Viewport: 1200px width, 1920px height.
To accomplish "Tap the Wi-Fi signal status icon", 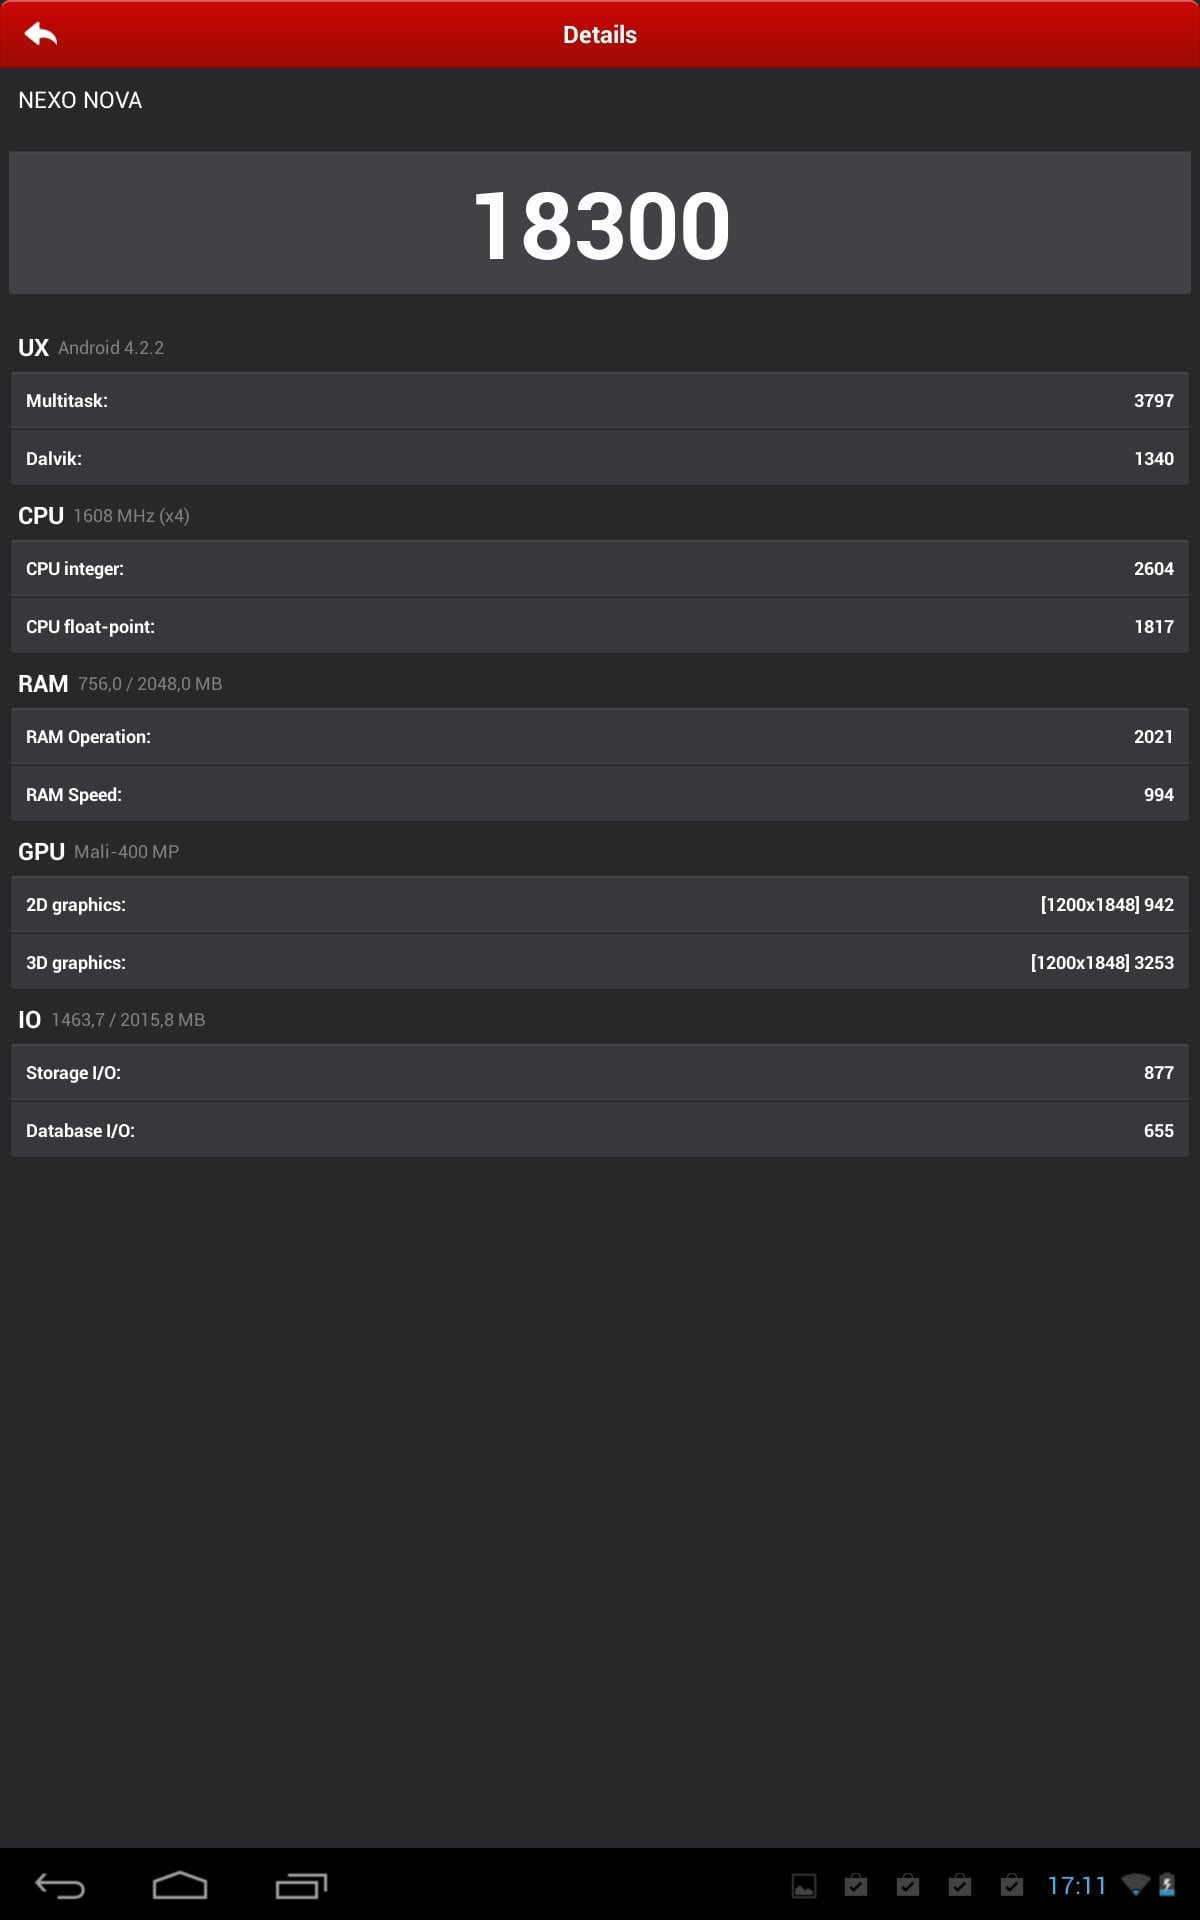I will [x=1135, y=1885].
